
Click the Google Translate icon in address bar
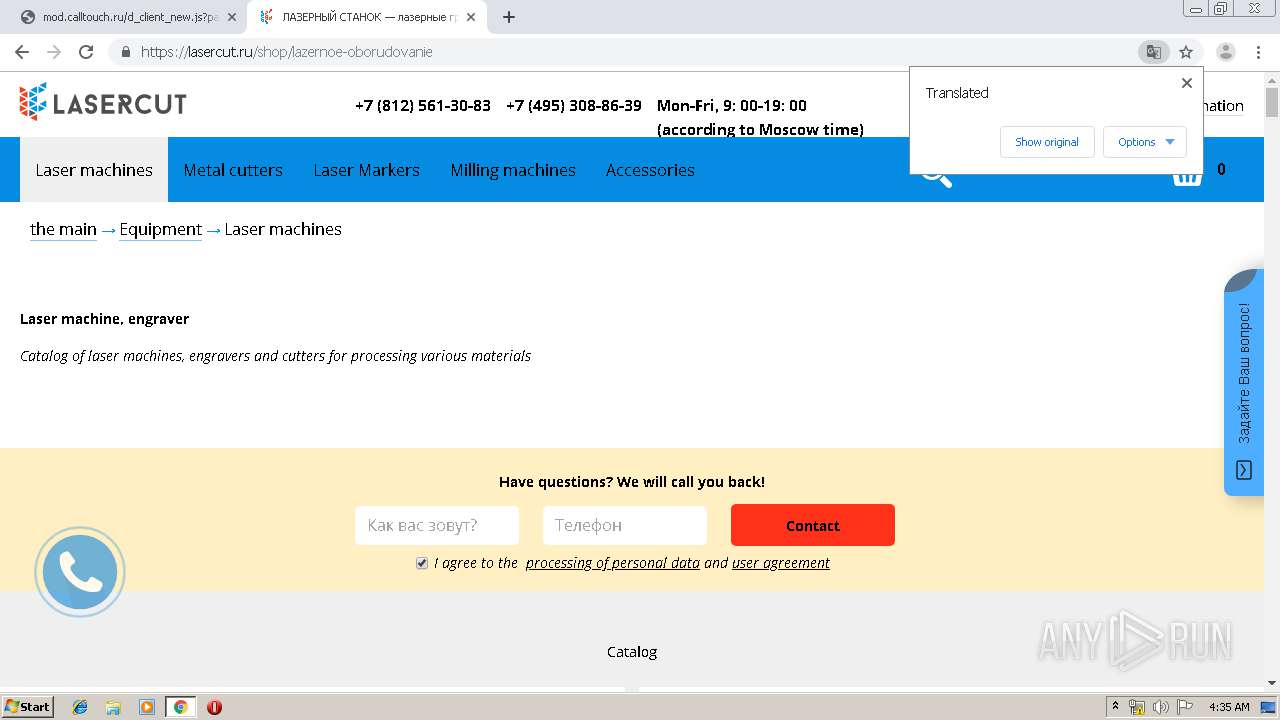[x=1153, y=52]
